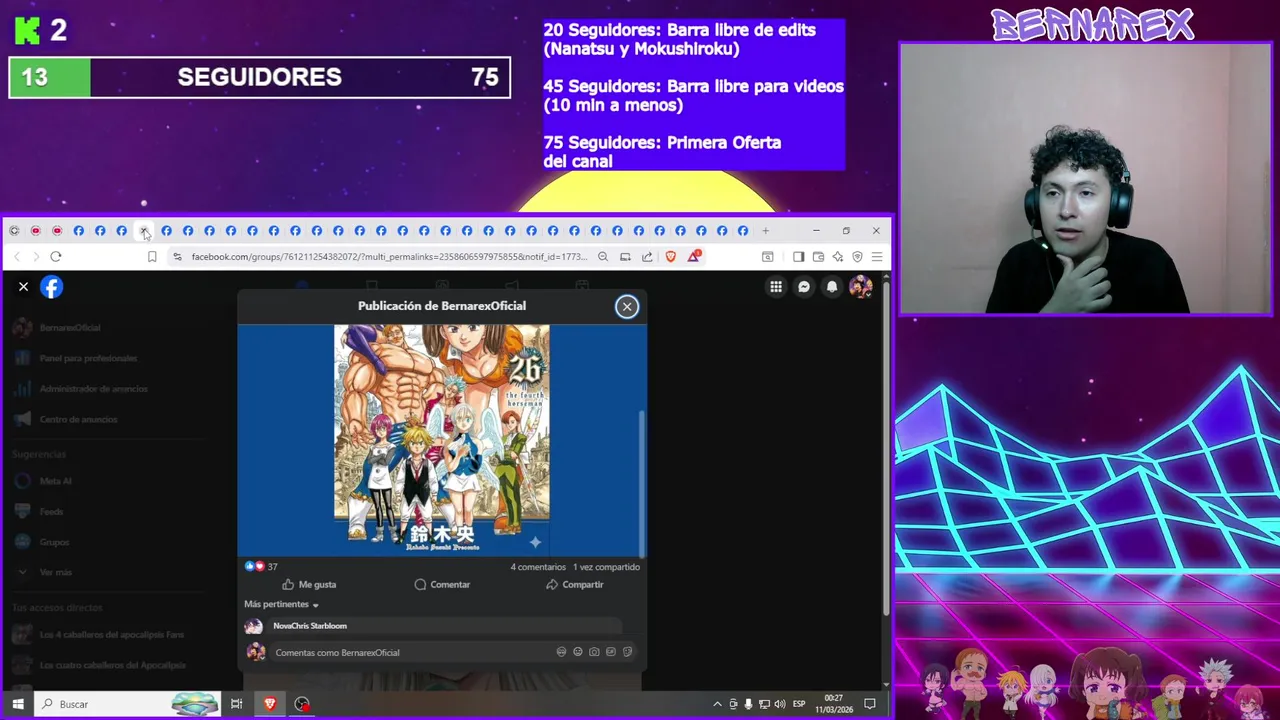Viewport: 1280px width, 720px height.
Task: Open NovaChris Starbloom's profile name
Action: tap(310, 626)
